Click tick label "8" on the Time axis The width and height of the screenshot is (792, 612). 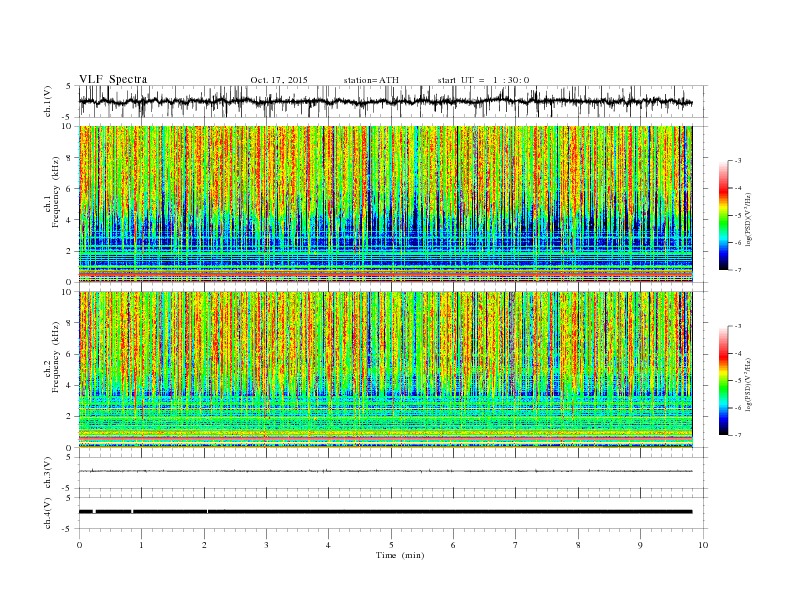point(578,545)
